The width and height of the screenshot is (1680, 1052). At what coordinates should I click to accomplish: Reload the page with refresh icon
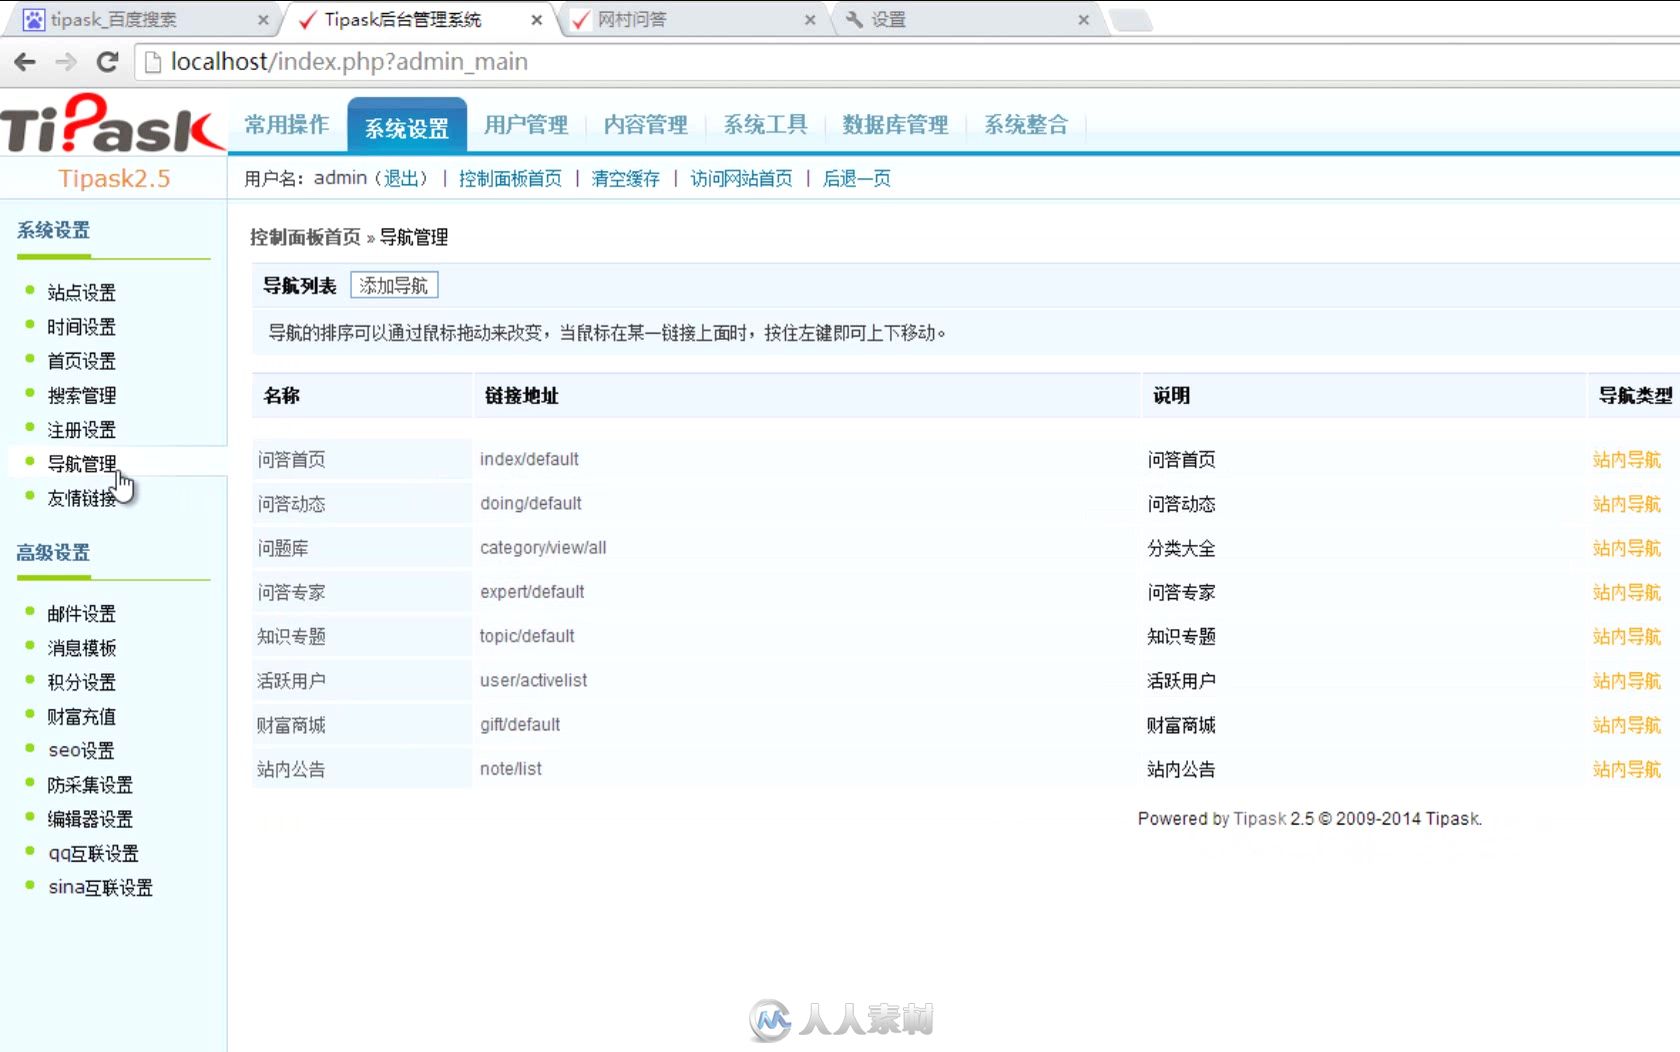tap(107, 62)
